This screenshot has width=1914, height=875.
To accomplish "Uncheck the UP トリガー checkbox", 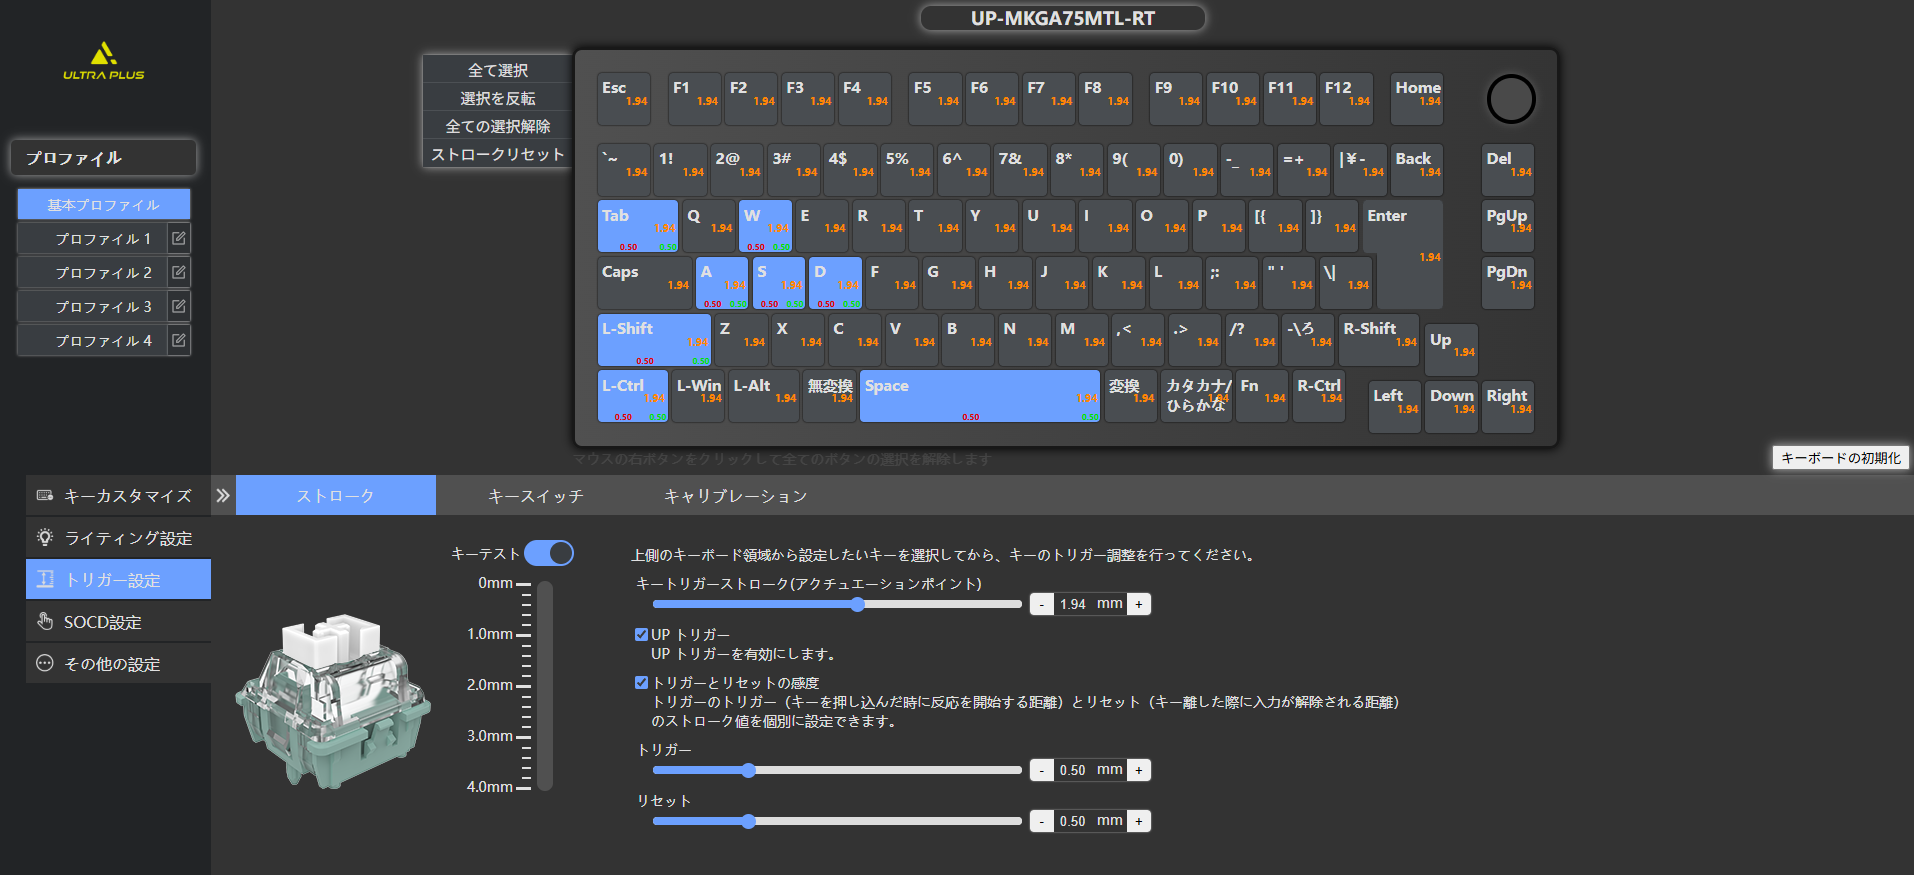I will click(x=641, y=635).
